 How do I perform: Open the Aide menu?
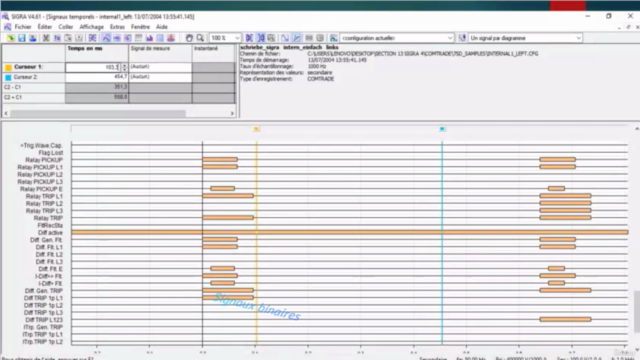point(162,27)
